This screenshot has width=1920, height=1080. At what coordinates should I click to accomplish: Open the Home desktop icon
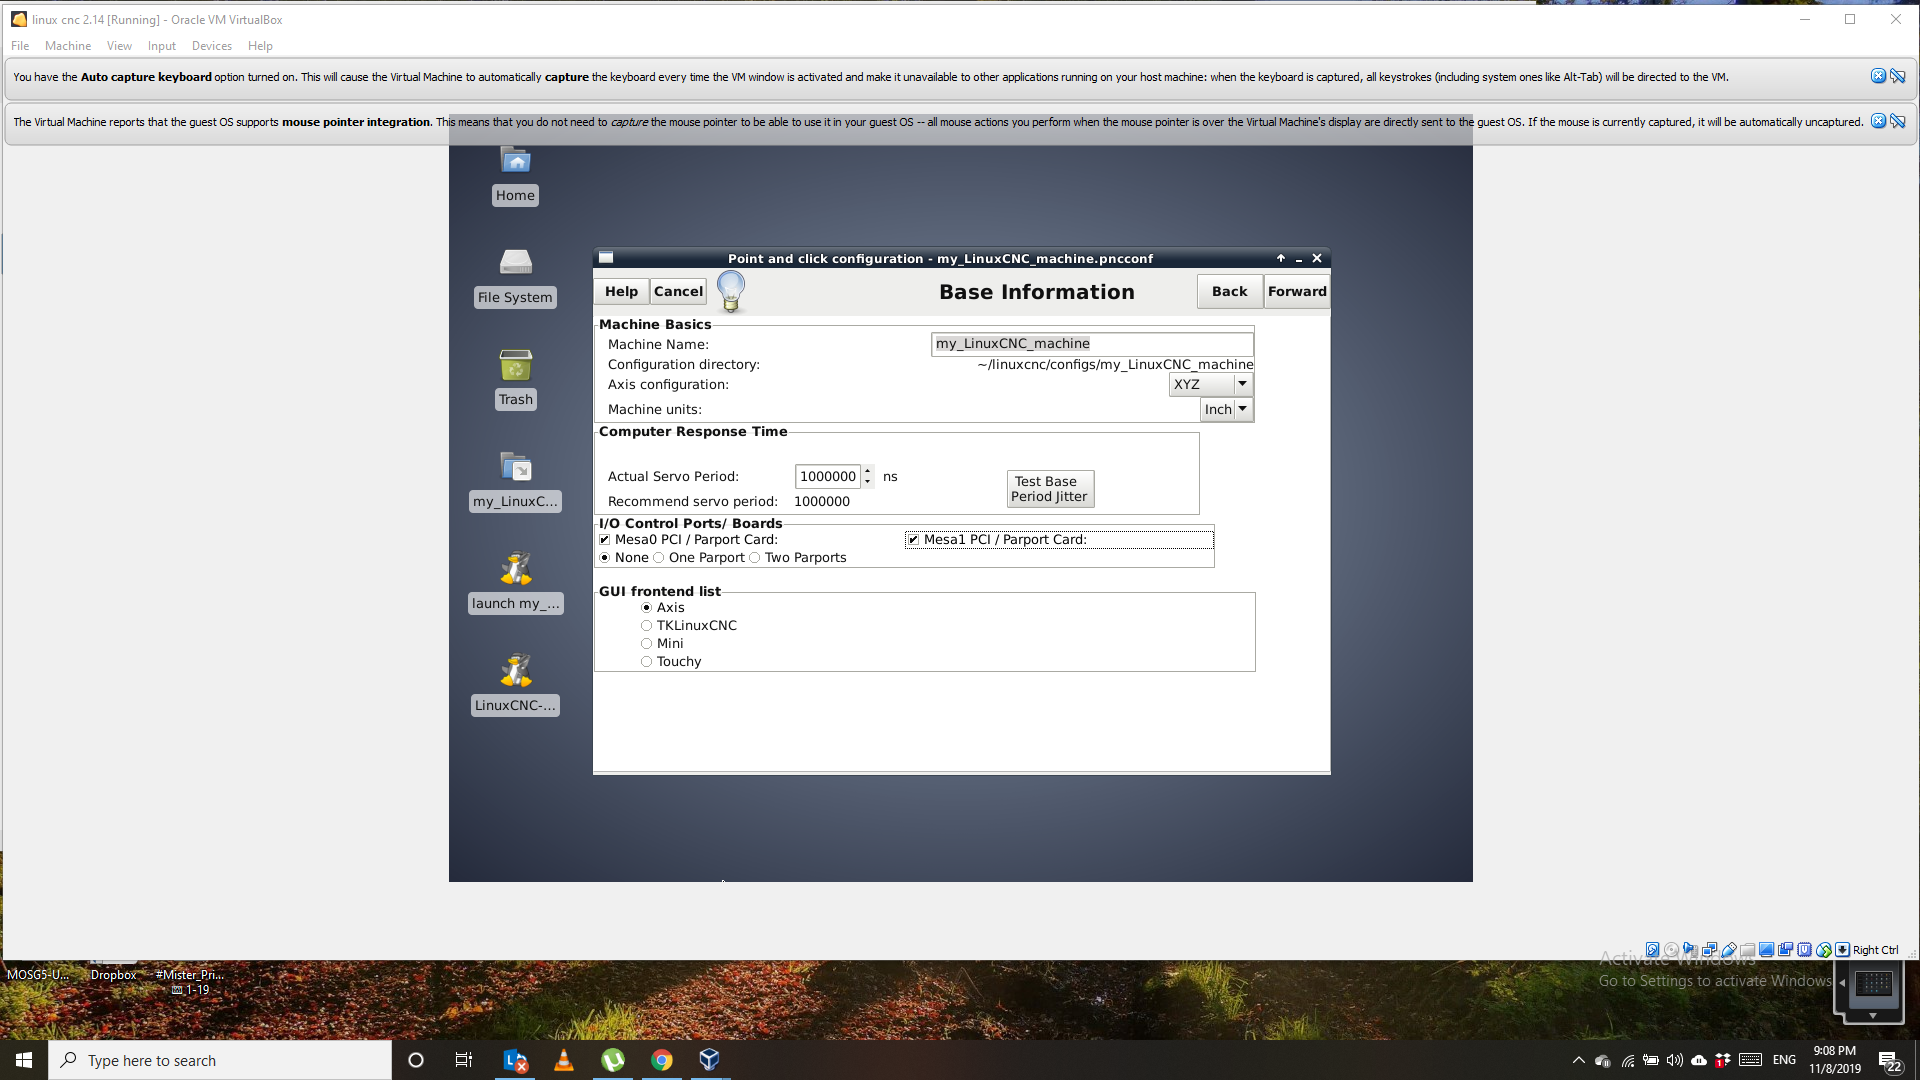click(x=516, y=176)
